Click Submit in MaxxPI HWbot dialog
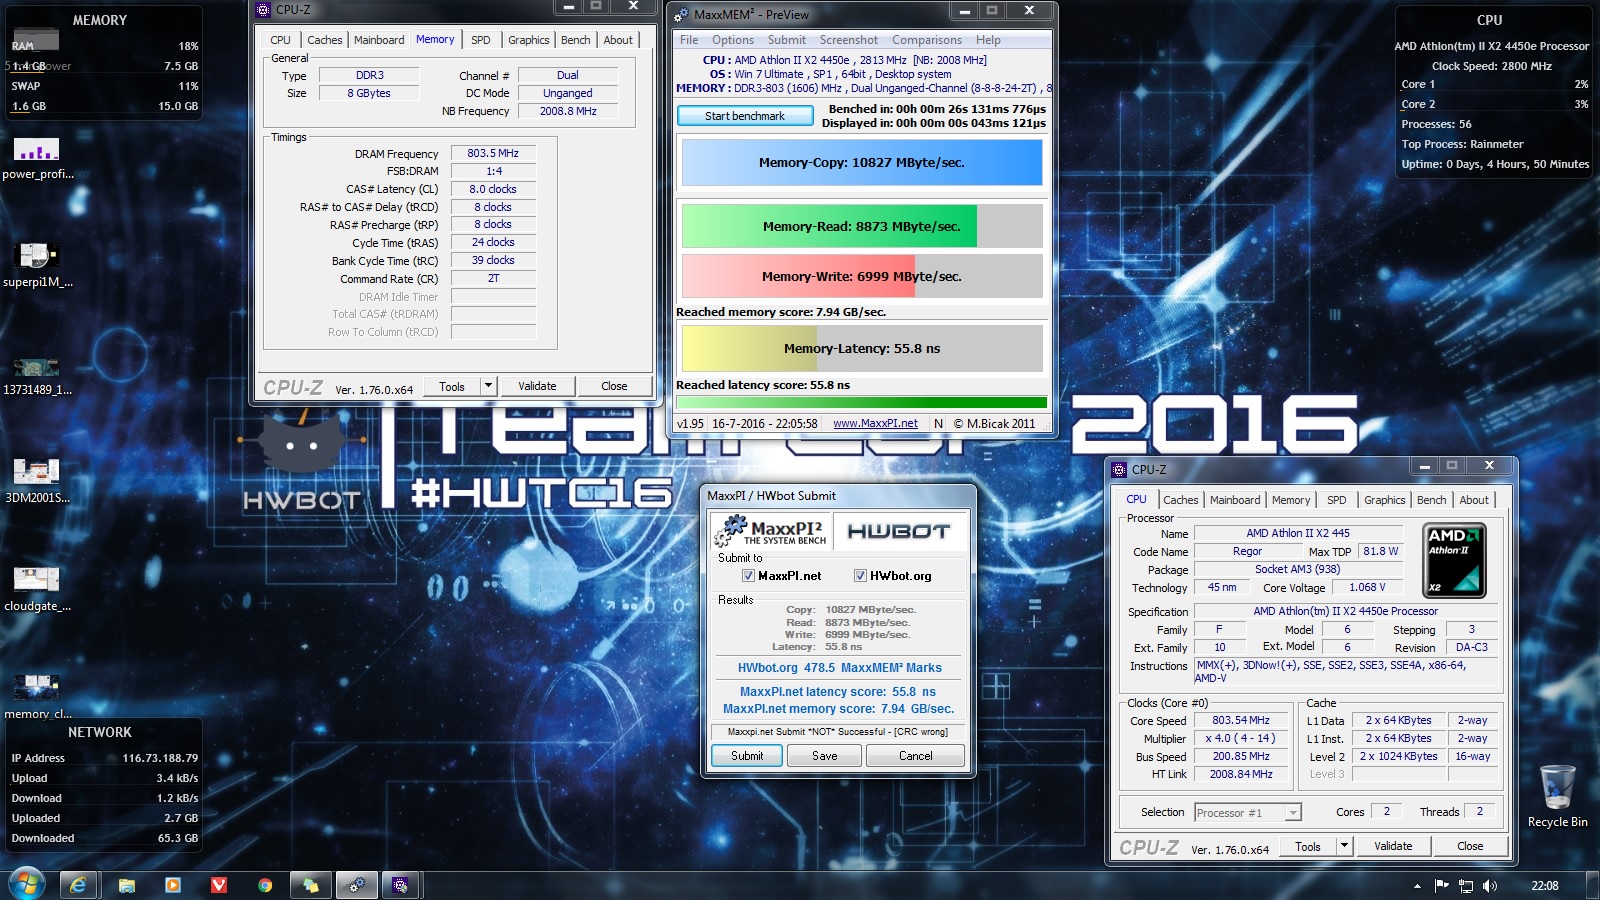1600x900 pixels. coord(747,756)
